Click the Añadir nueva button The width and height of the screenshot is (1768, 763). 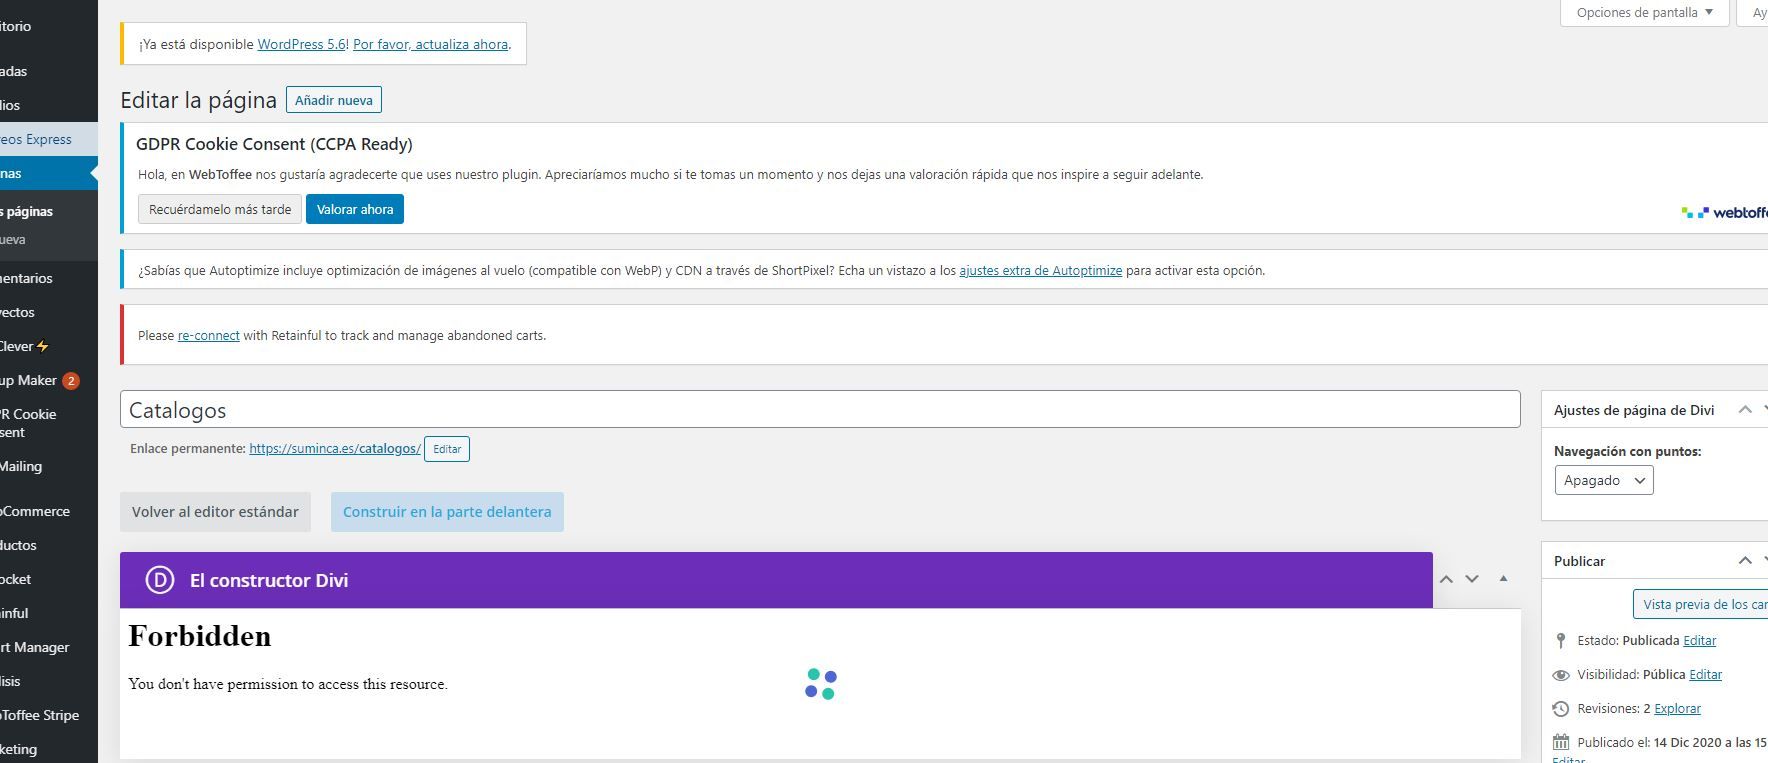coord(334,100)
